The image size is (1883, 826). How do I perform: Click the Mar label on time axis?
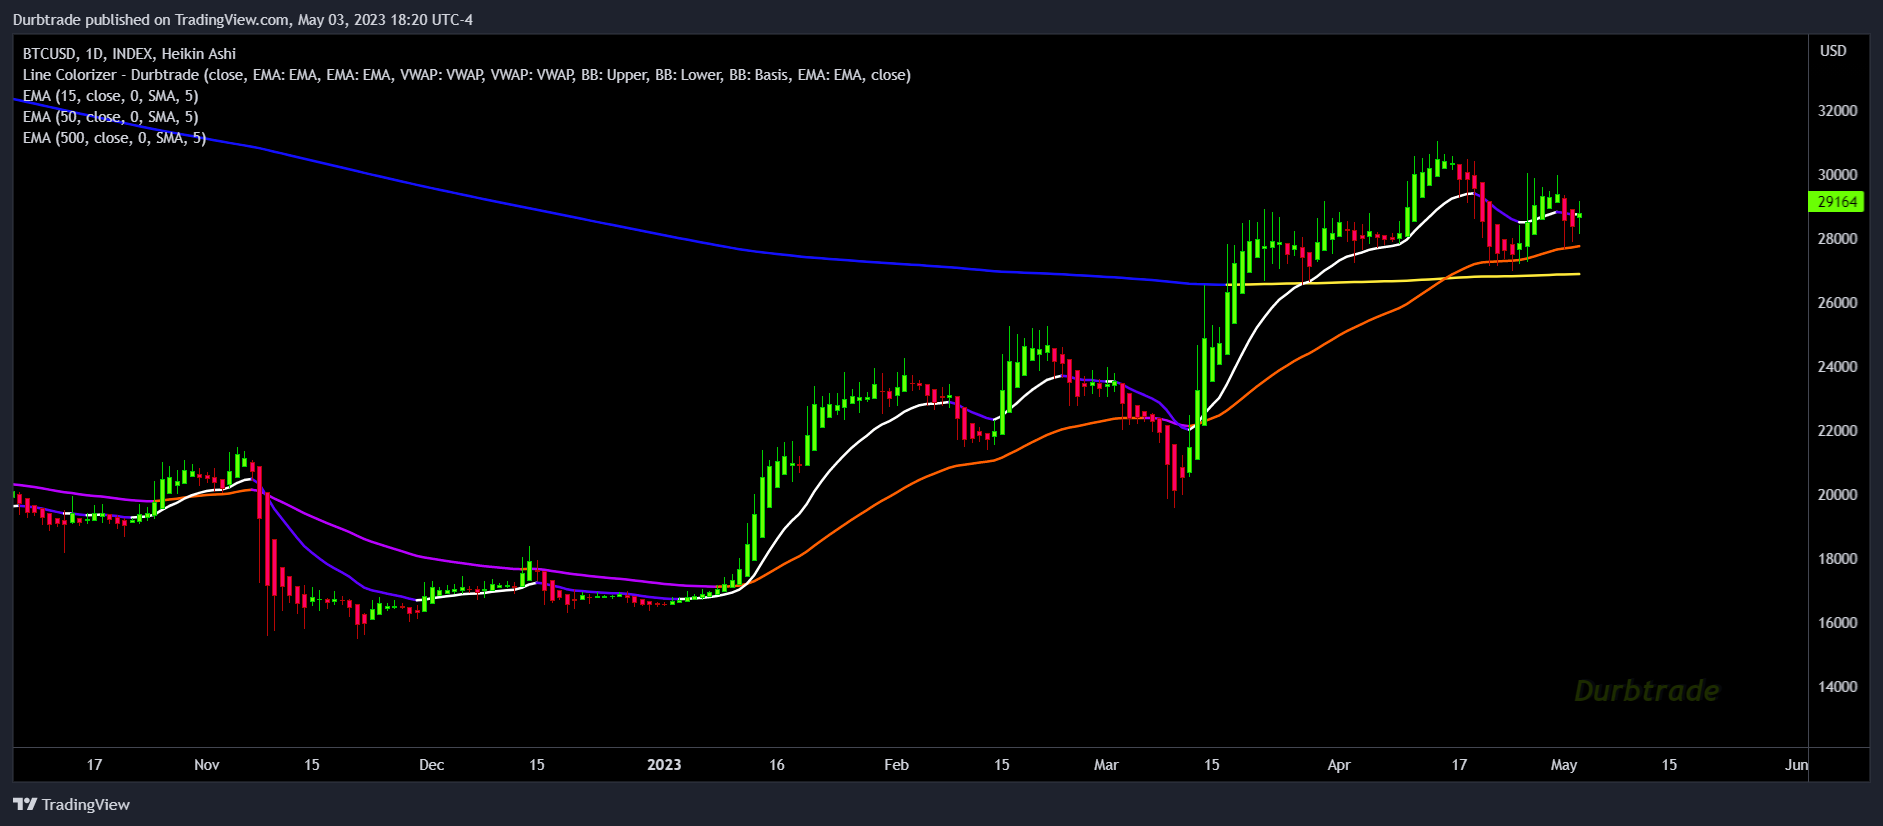[1106, 764]
